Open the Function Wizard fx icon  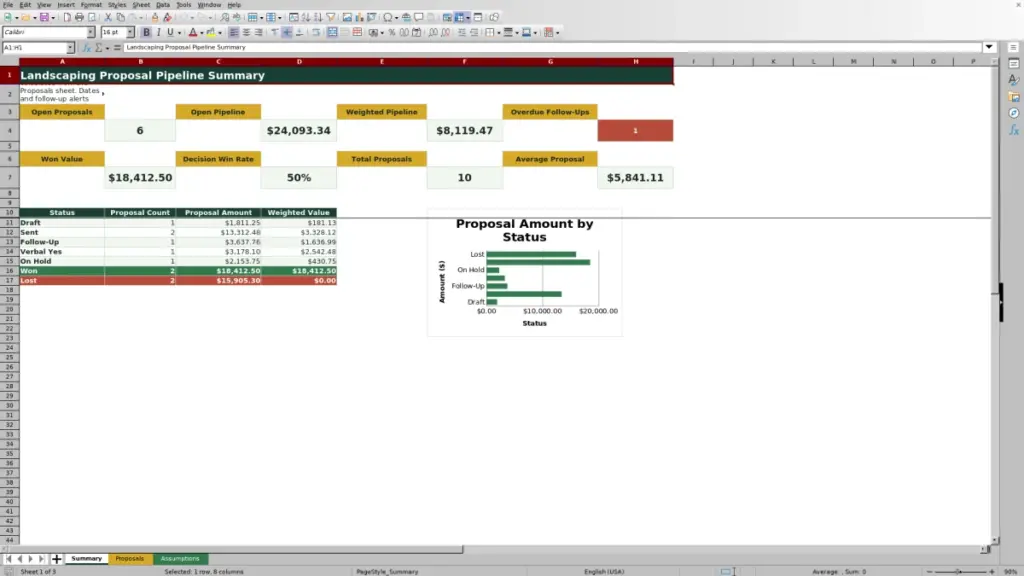pyautogui.click(x=86, y=48)
